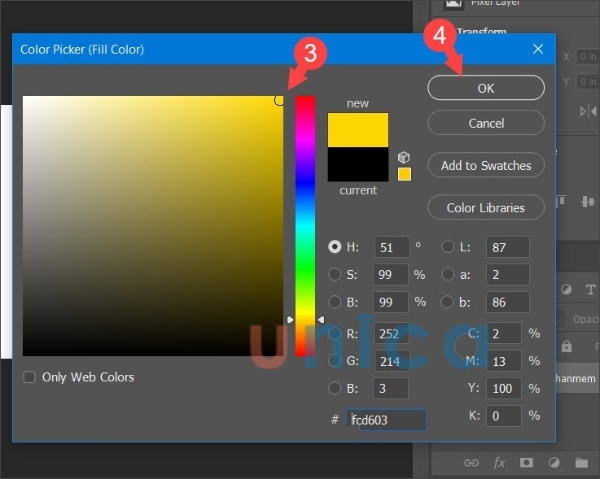Click the add layer mask icon

[x=527, y=463]
